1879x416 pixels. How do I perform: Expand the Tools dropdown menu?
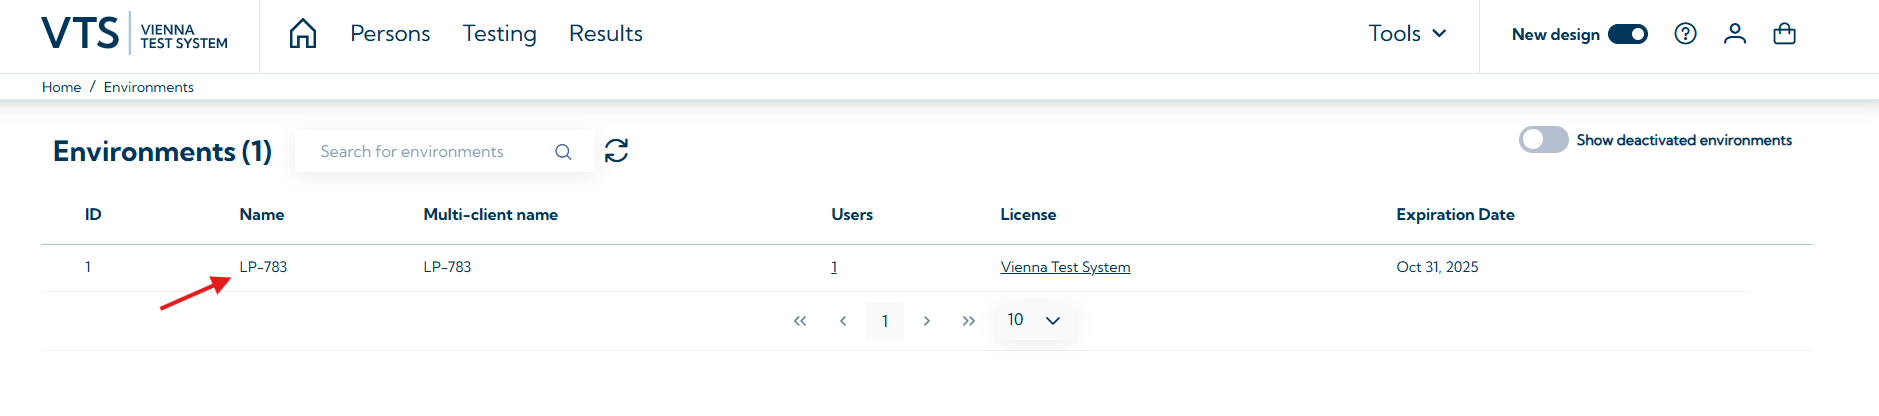[1407, 34]
